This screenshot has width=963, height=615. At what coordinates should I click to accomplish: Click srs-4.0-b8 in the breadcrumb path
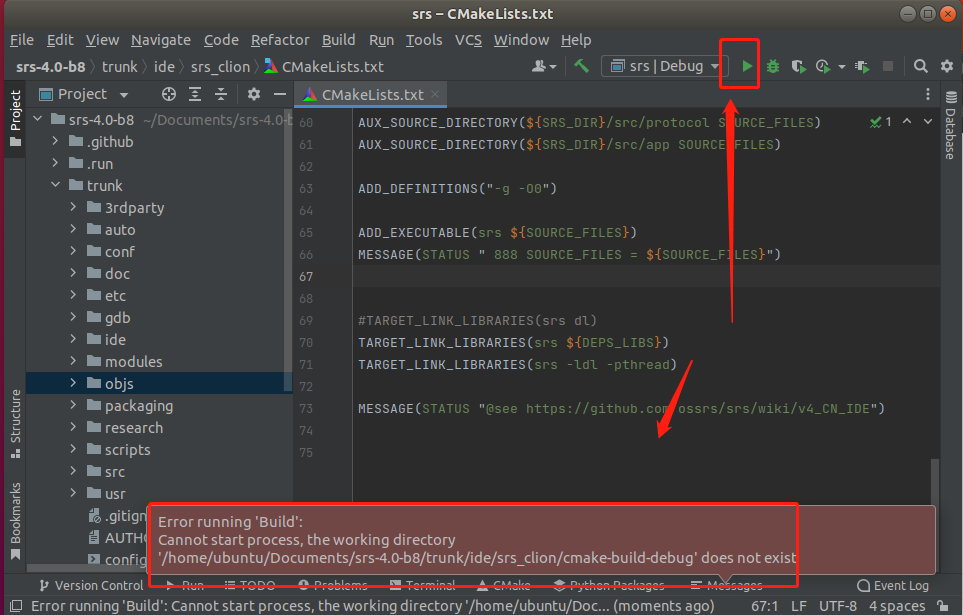[x=50, y=66]
